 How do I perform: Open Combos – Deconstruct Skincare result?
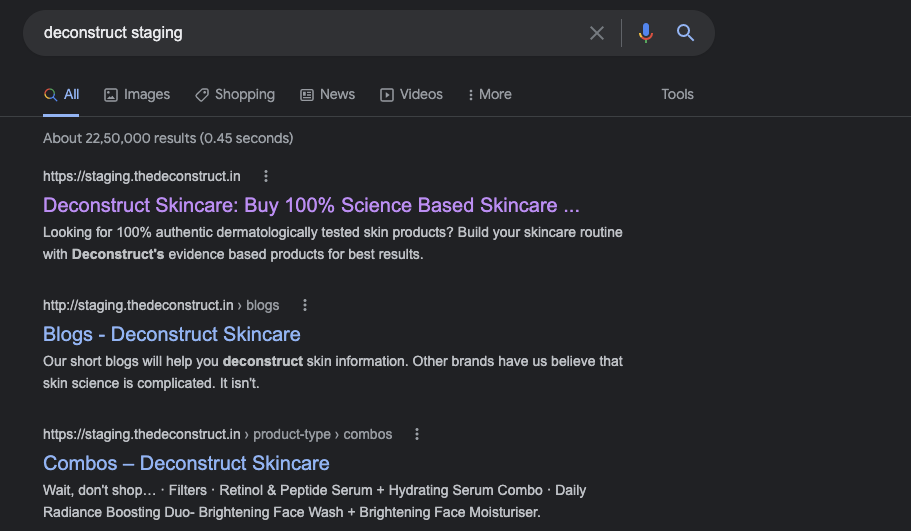tap(186, 463)
